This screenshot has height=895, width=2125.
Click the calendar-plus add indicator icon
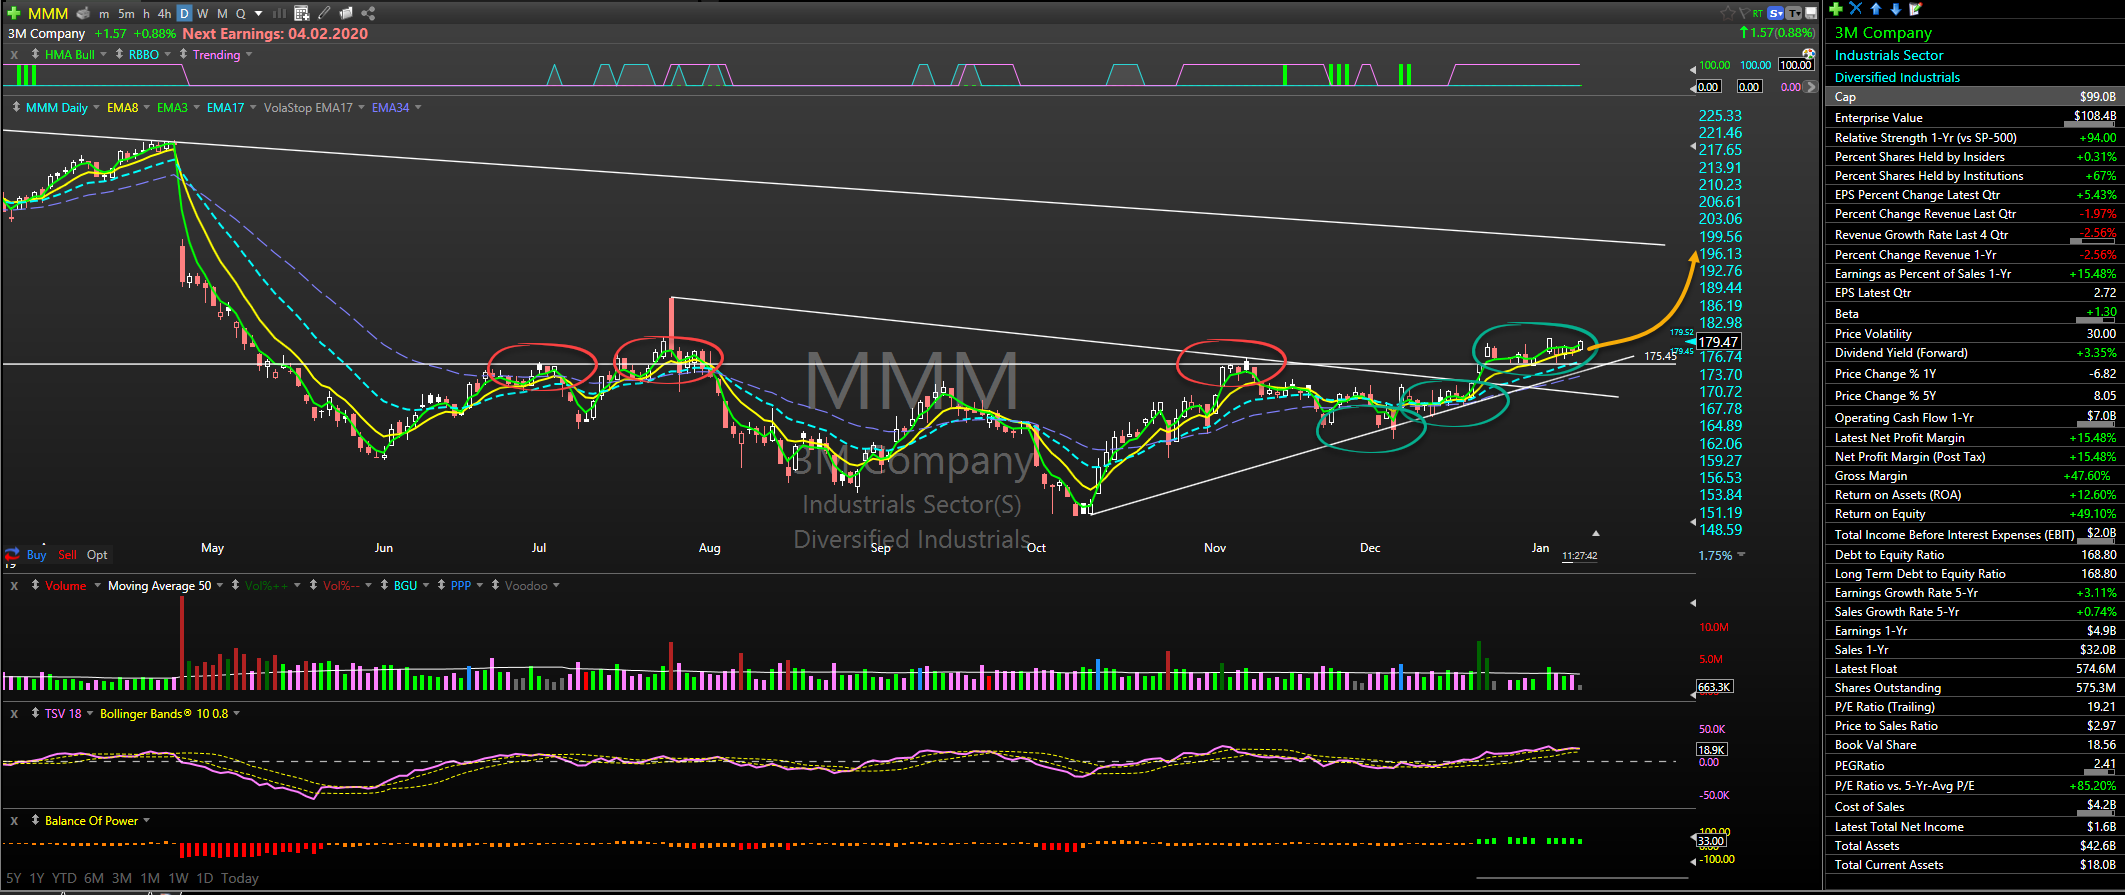[301, 13]
